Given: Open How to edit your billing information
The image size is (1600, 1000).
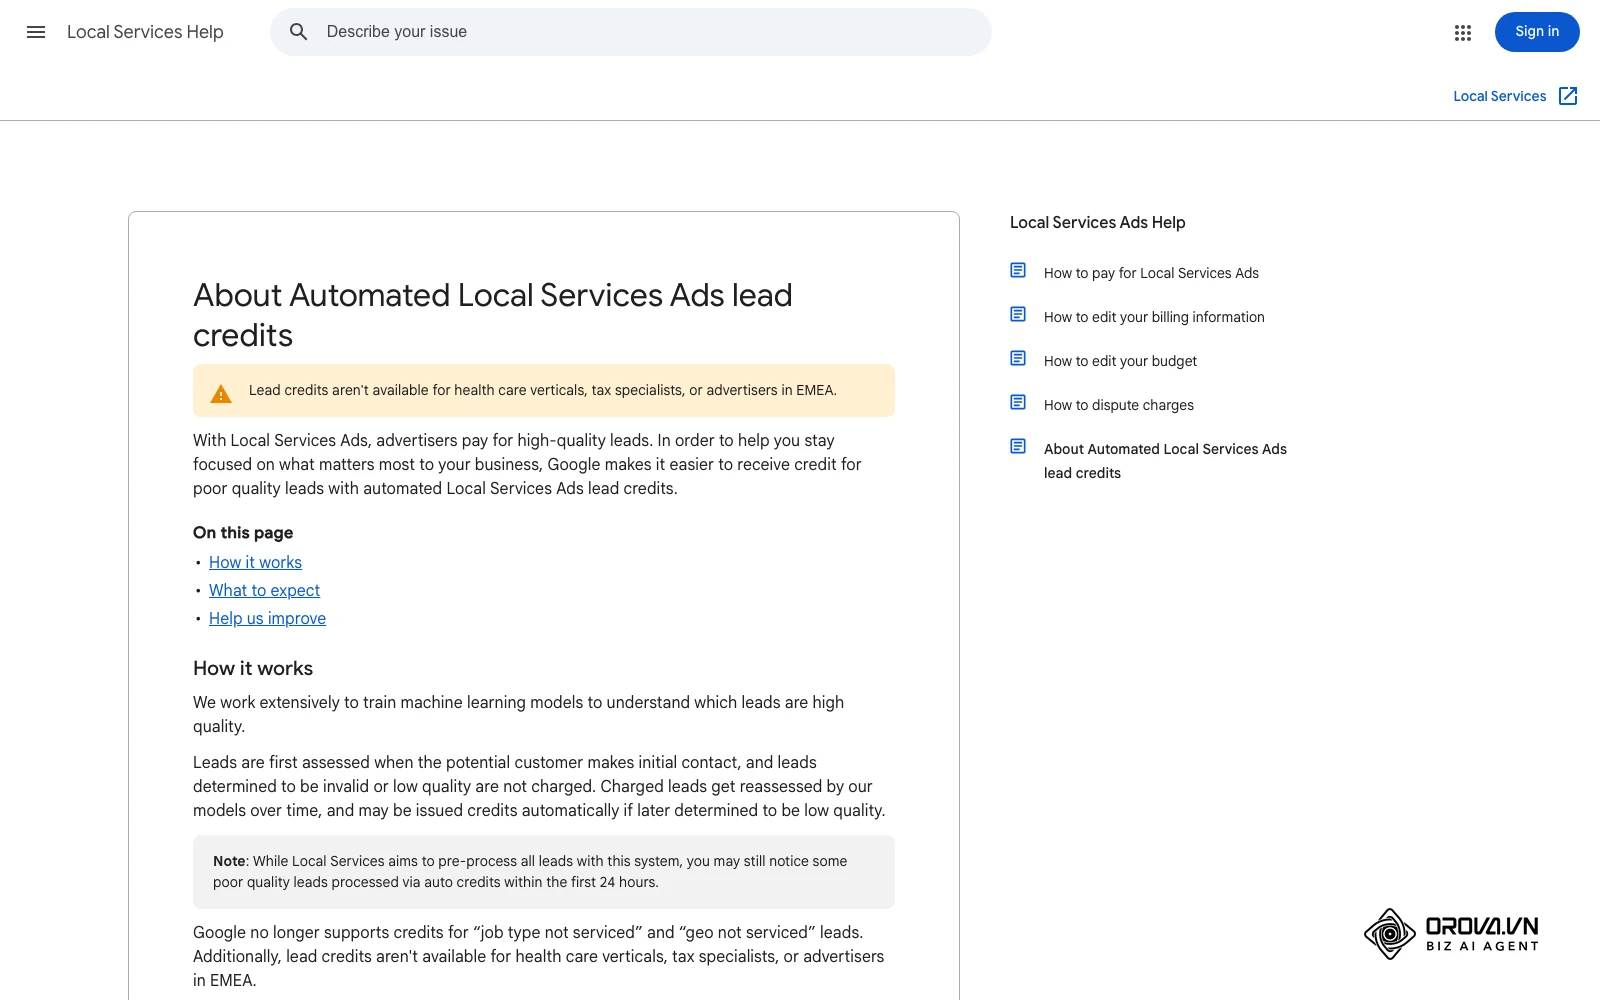Looking at the screenshot, I should click(x=1154, y=317).
